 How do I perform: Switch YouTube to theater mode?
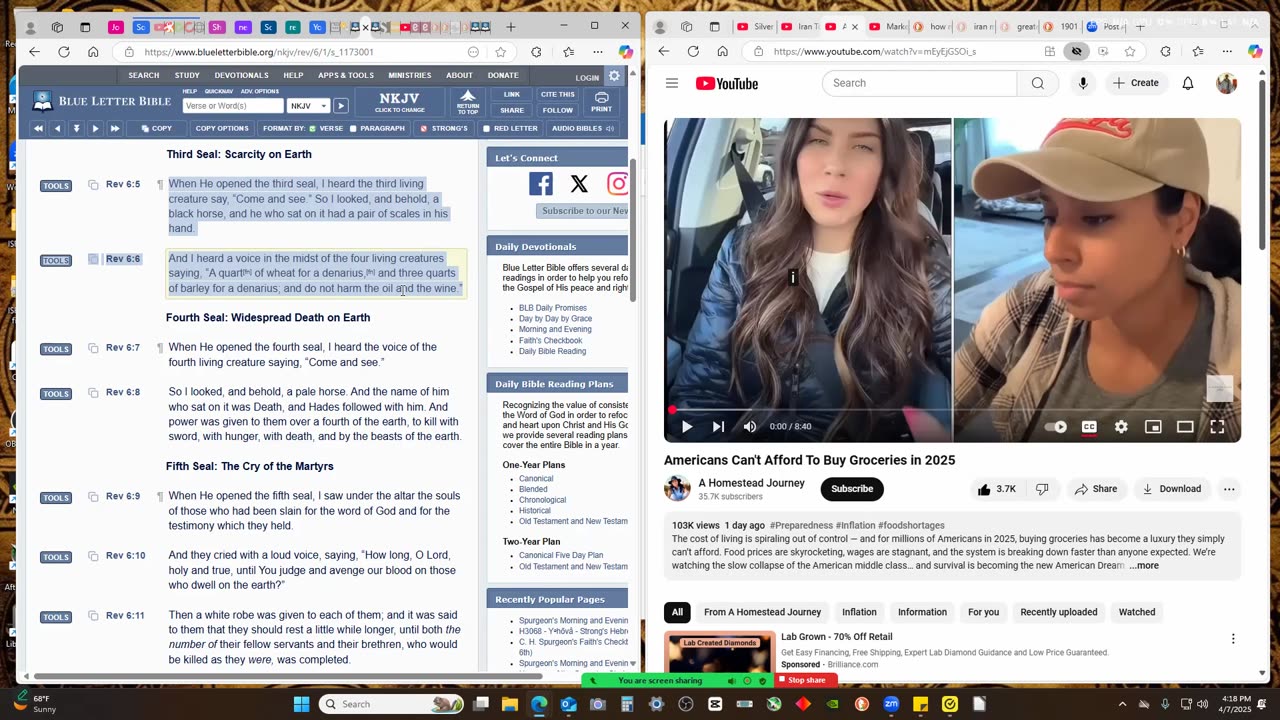1185,427
